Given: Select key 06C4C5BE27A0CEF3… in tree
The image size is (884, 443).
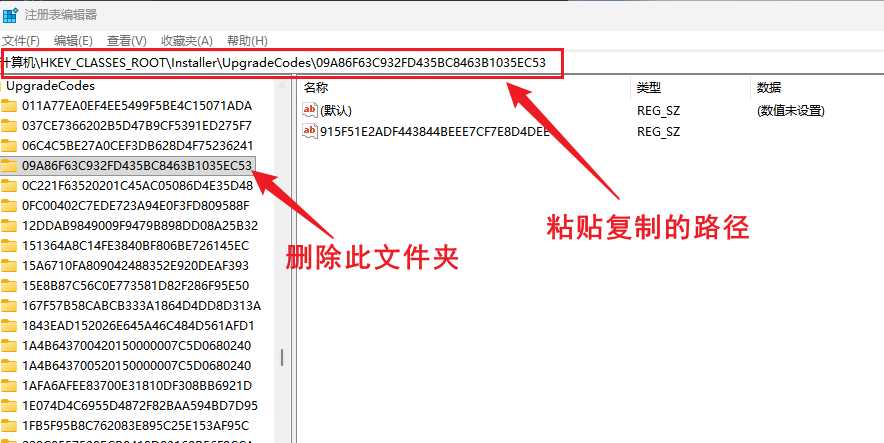Looking at the screenshot, I should click(x=136, y=146).
